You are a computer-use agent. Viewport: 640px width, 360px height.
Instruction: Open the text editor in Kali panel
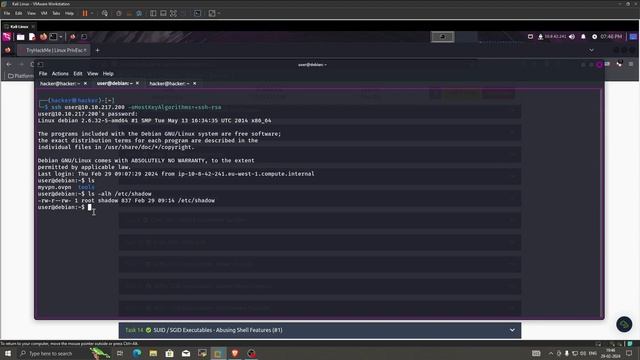pyautogui.click(x=32, y=37)
